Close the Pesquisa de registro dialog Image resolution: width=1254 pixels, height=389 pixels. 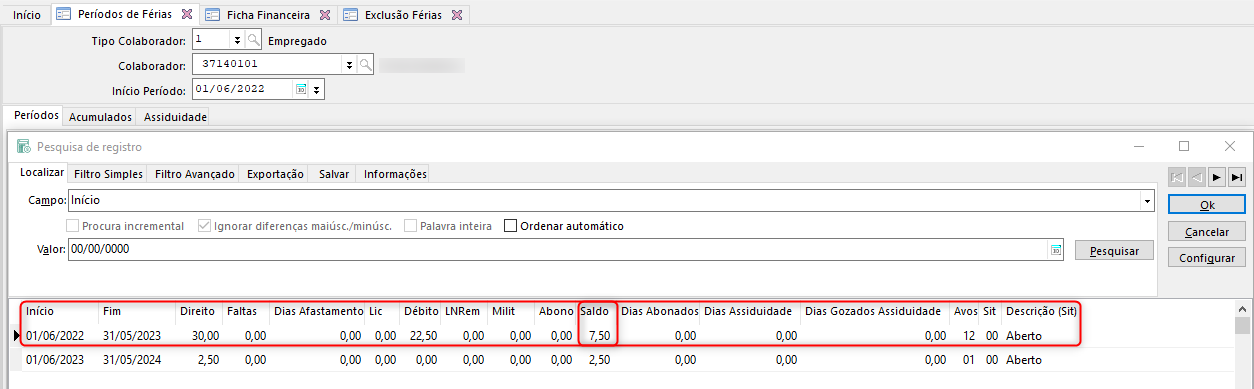1230,146
